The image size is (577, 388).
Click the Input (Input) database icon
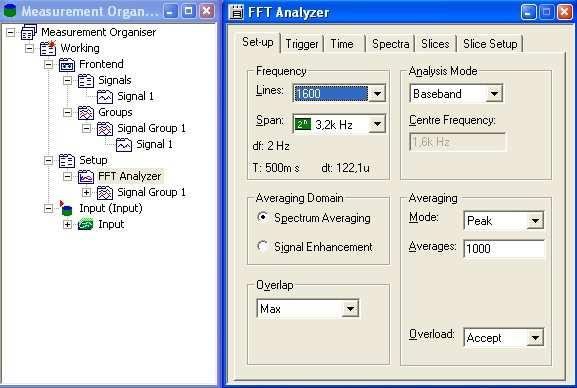point(66,208)
